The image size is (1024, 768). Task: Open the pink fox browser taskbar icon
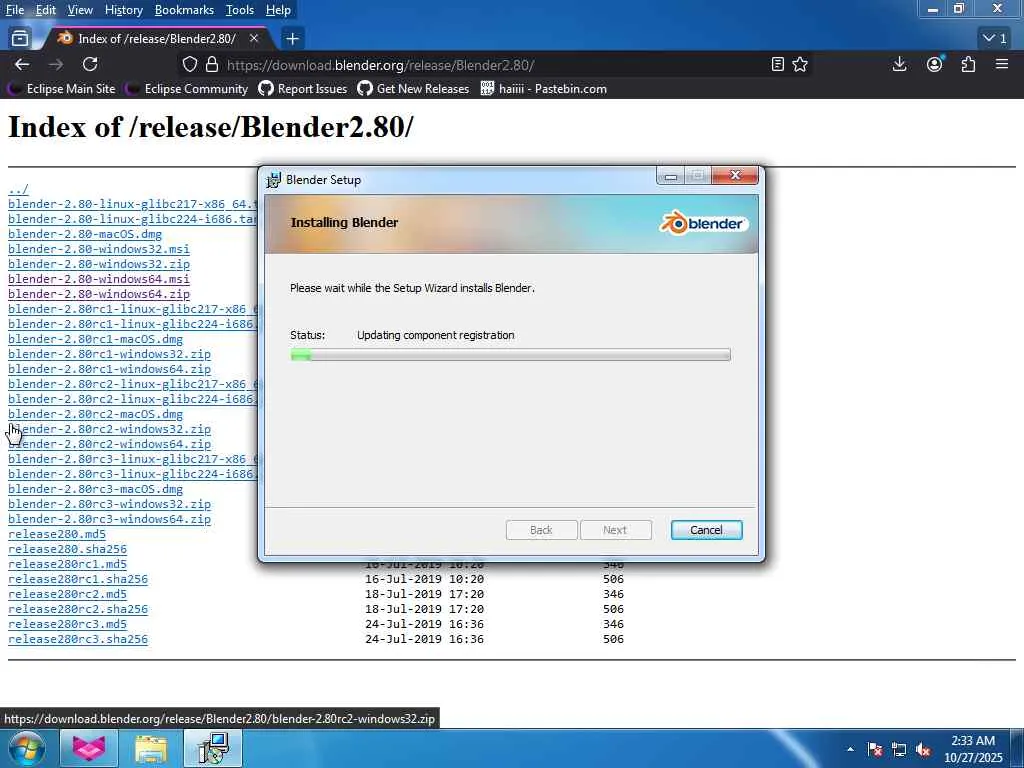[89, 748]
